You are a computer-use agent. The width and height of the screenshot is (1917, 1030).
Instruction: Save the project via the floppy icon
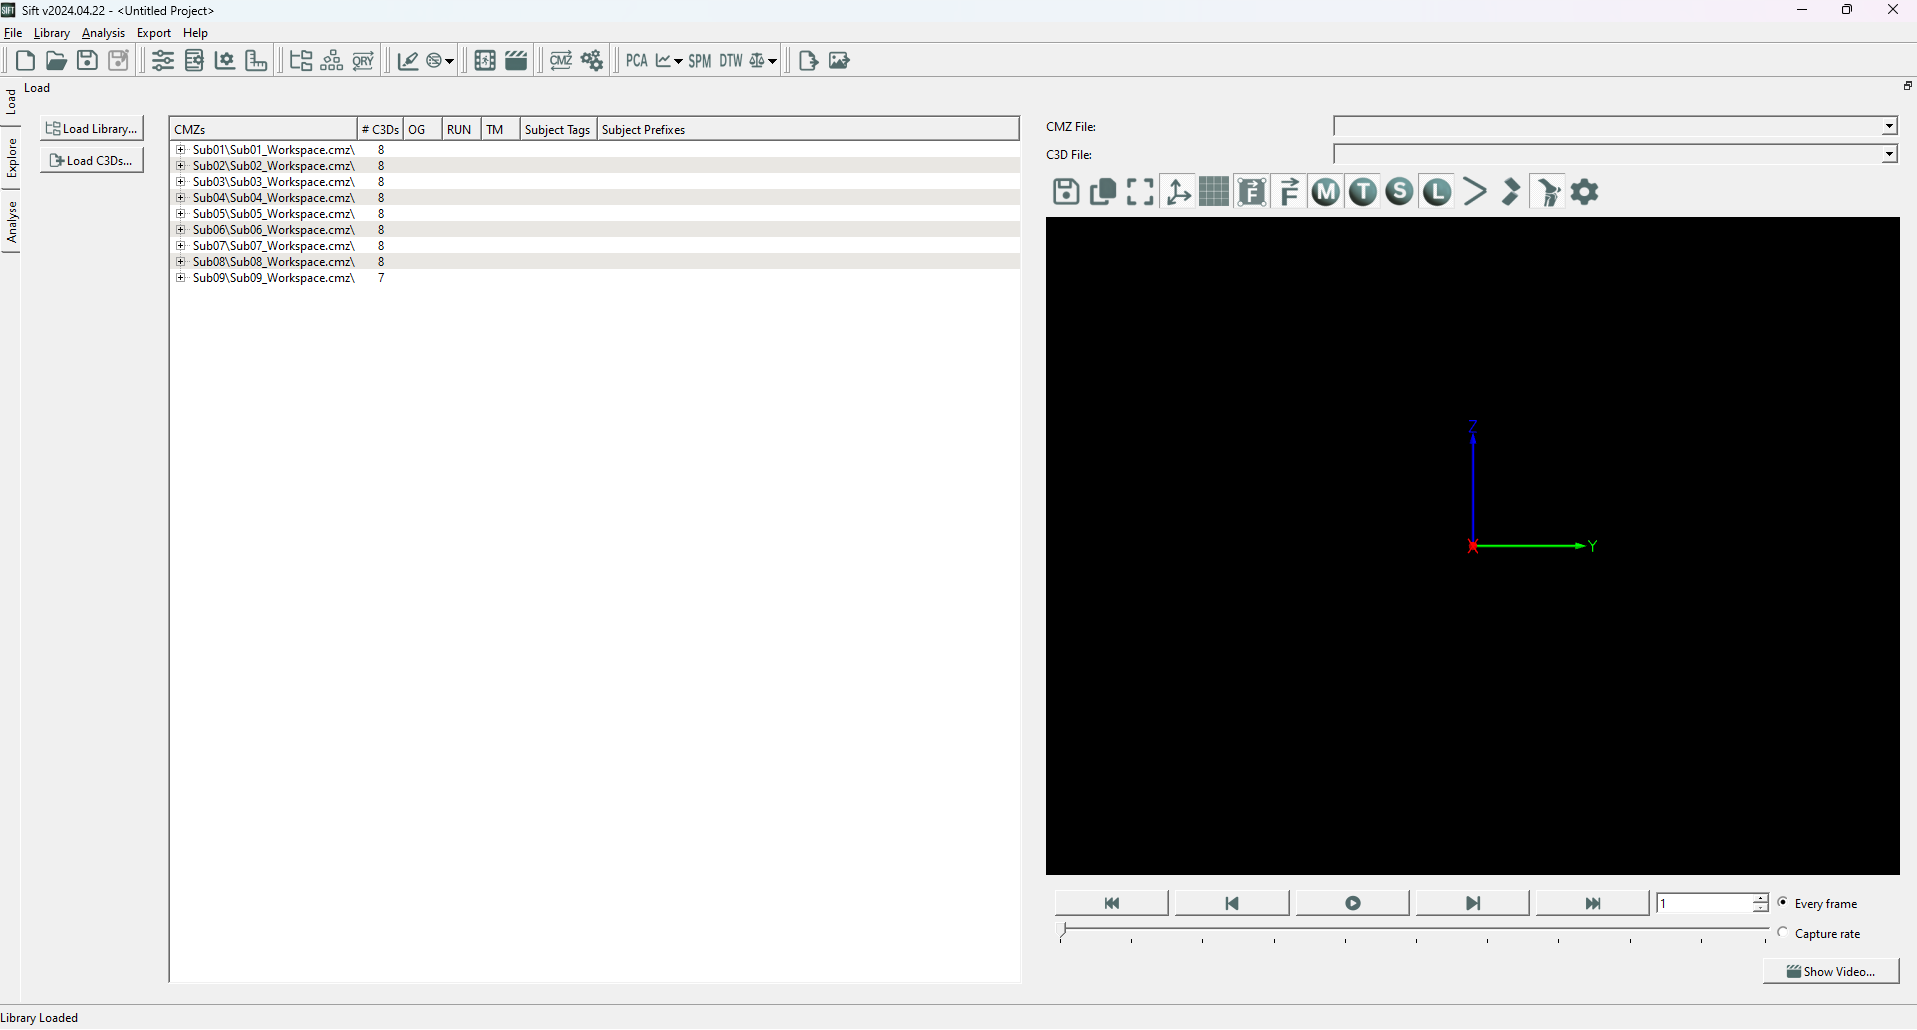(x=87, y=61)
